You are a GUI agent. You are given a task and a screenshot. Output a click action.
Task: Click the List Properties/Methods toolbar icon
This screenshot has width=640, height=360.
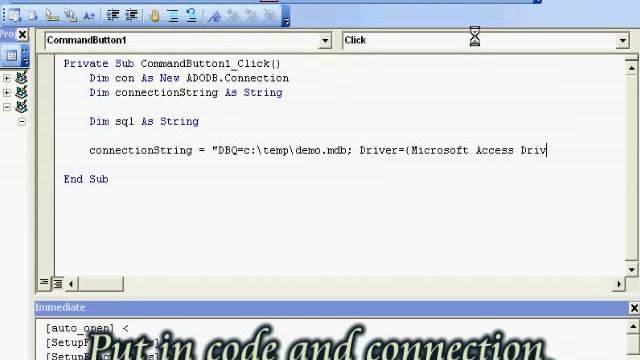coord(15,16)
